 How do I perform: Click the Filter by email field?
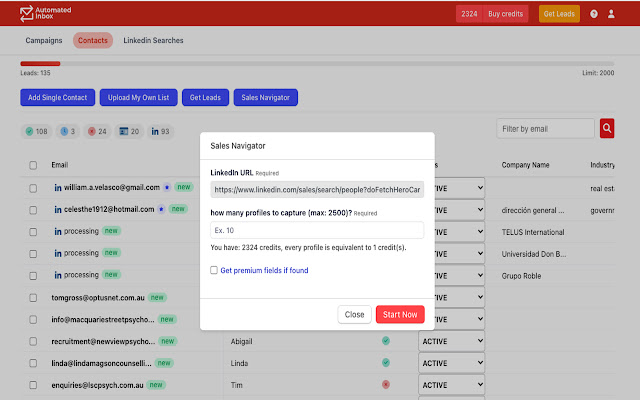click(545, 129)
